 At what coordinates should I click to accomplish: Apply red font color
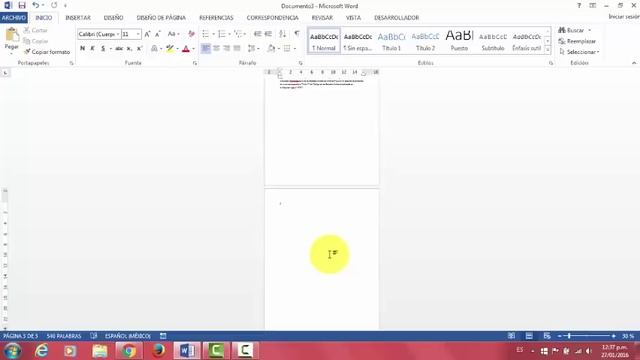coord(186,49)
